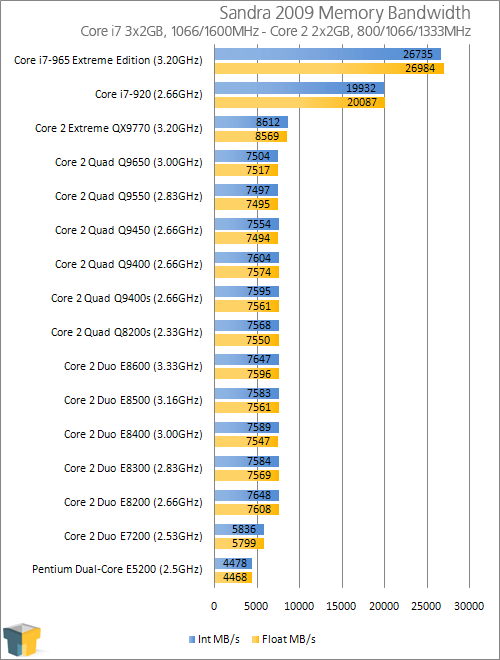The image size is (500, 660).
Task: Click the Techgage cube logo icon
Action: click(x=22, y=639)
